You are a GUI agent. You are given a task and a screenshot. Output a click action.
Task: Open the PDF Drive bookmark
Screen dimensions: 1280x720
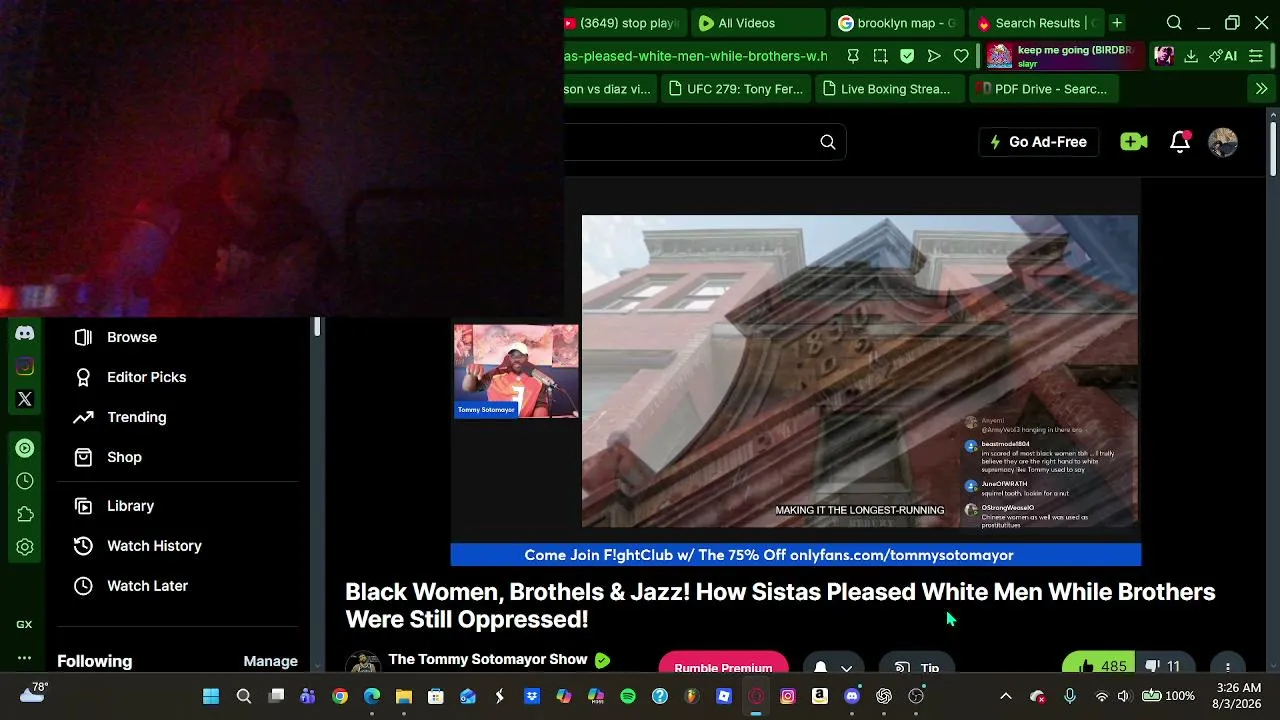point(1042,89)
